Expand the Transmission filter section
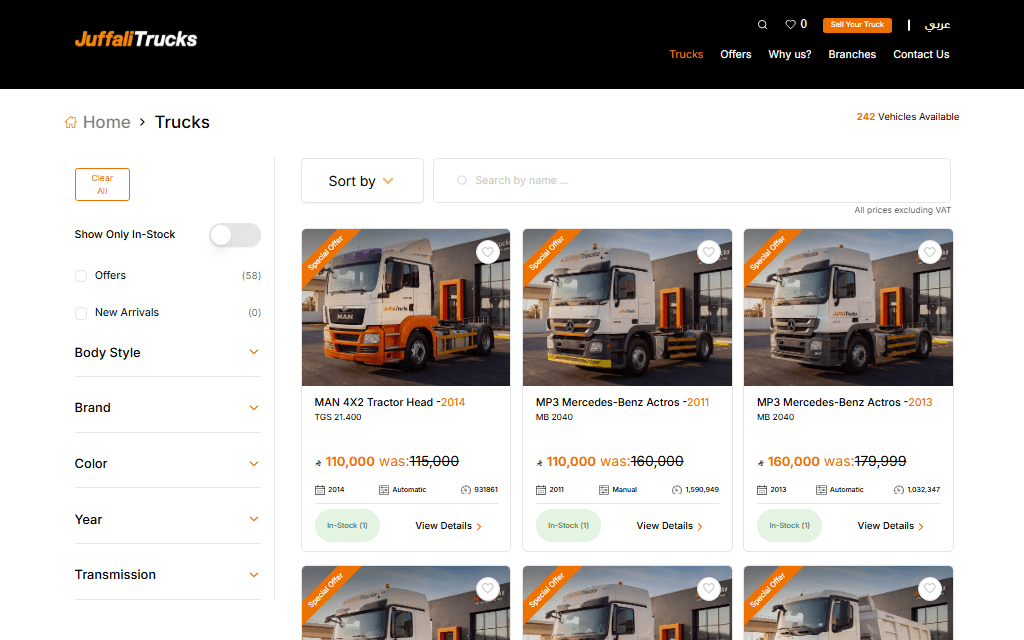Screen dimensions: 1024x640 click(168, 575)
